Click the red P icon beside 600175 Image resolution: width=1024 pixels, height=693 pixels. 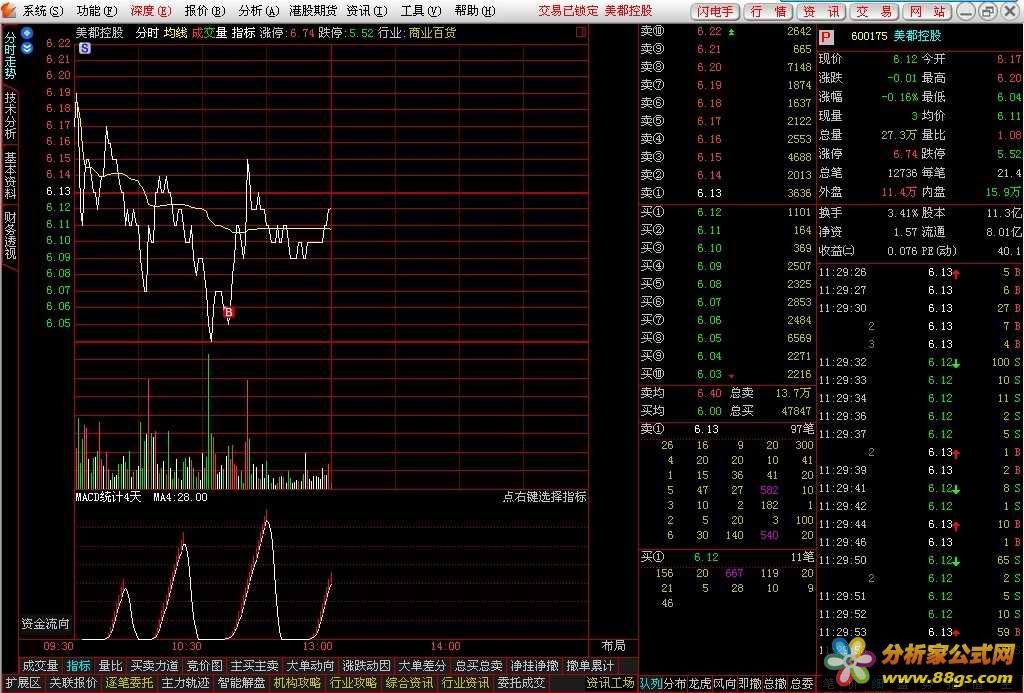(x=826, y=37)
